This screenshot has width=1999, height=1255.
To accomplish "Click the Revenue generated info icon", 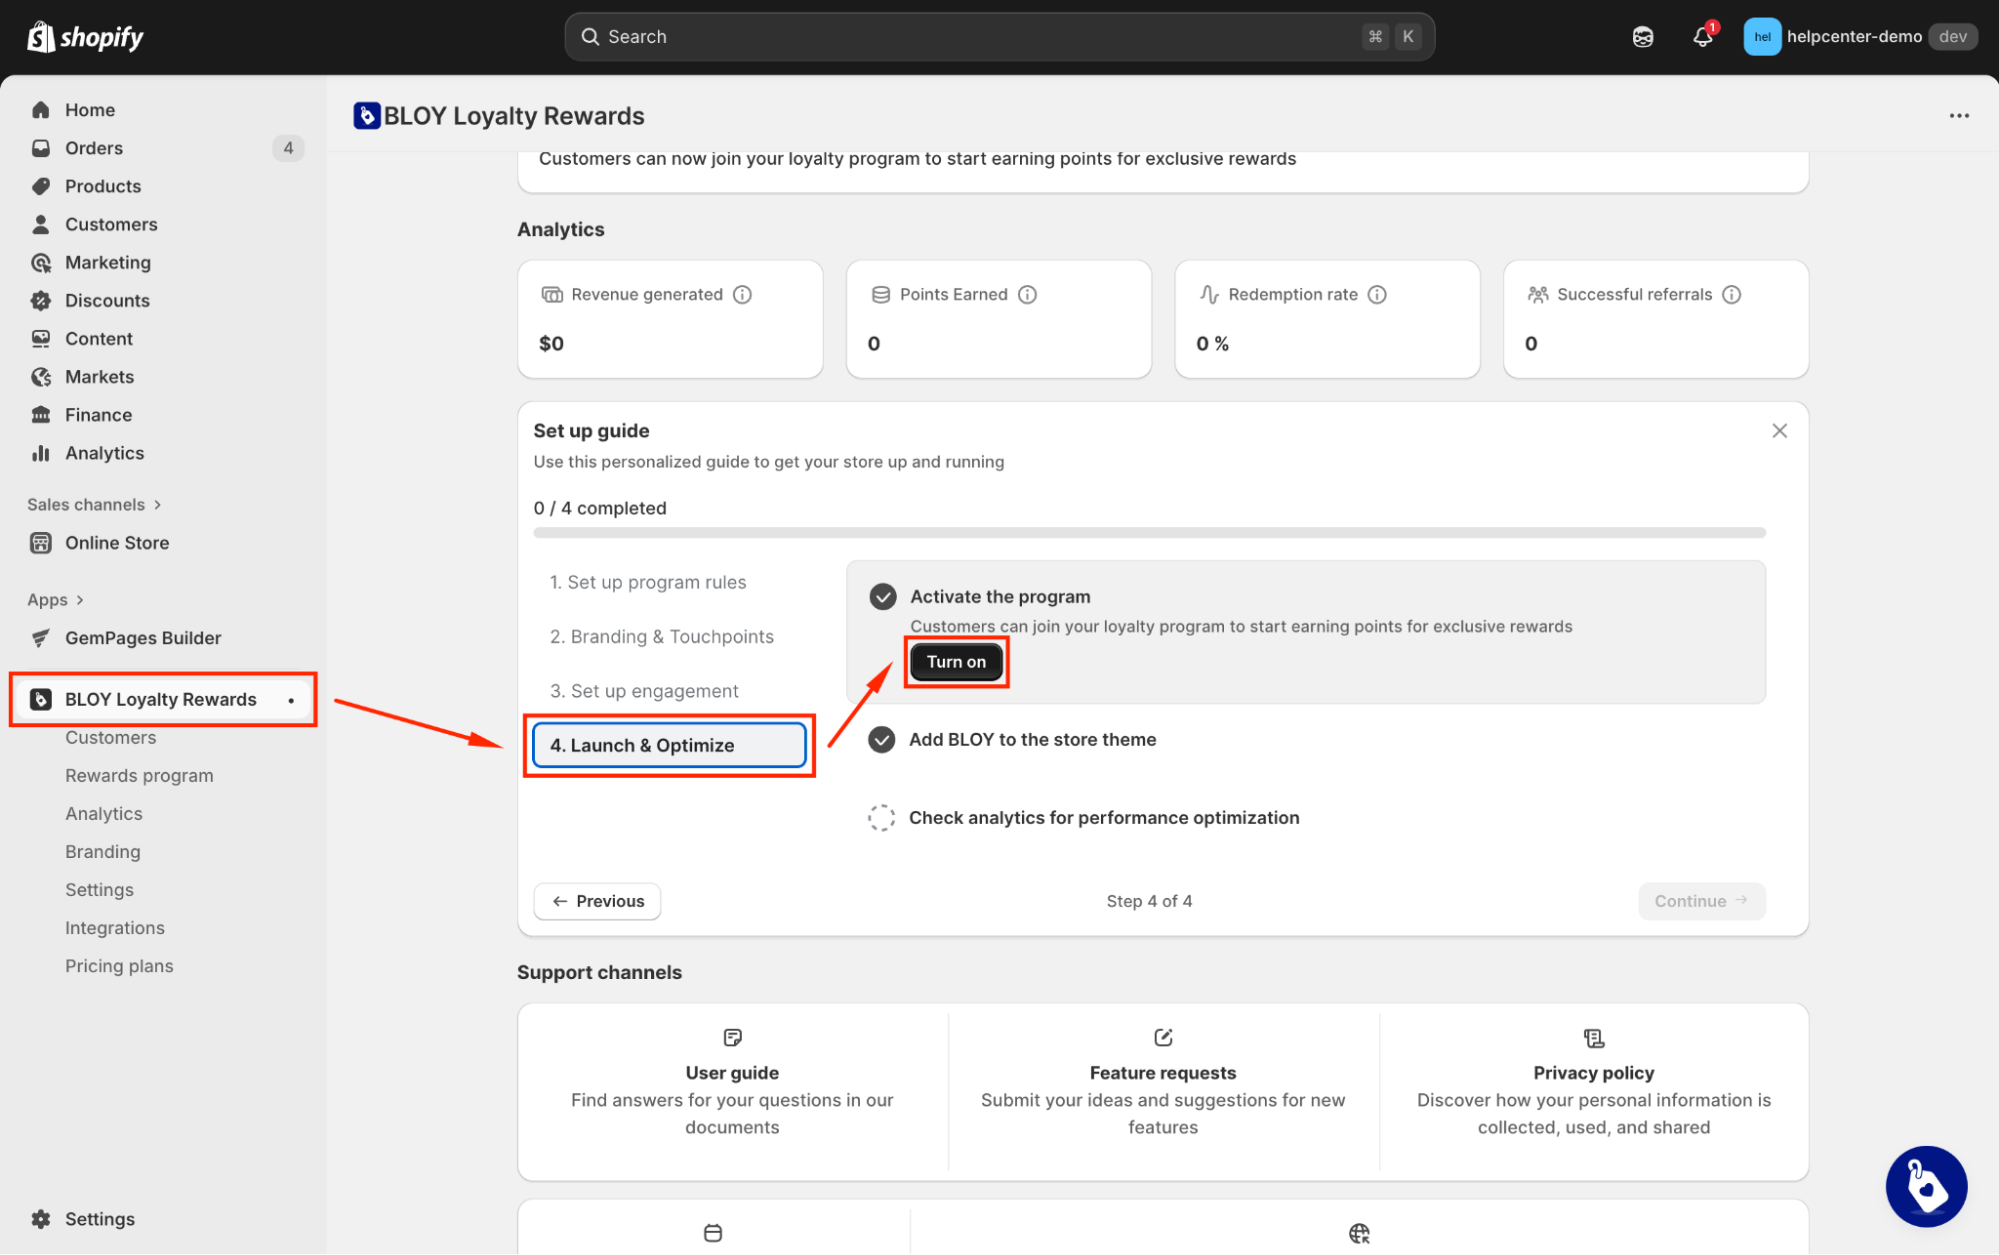I will point(742,294).
